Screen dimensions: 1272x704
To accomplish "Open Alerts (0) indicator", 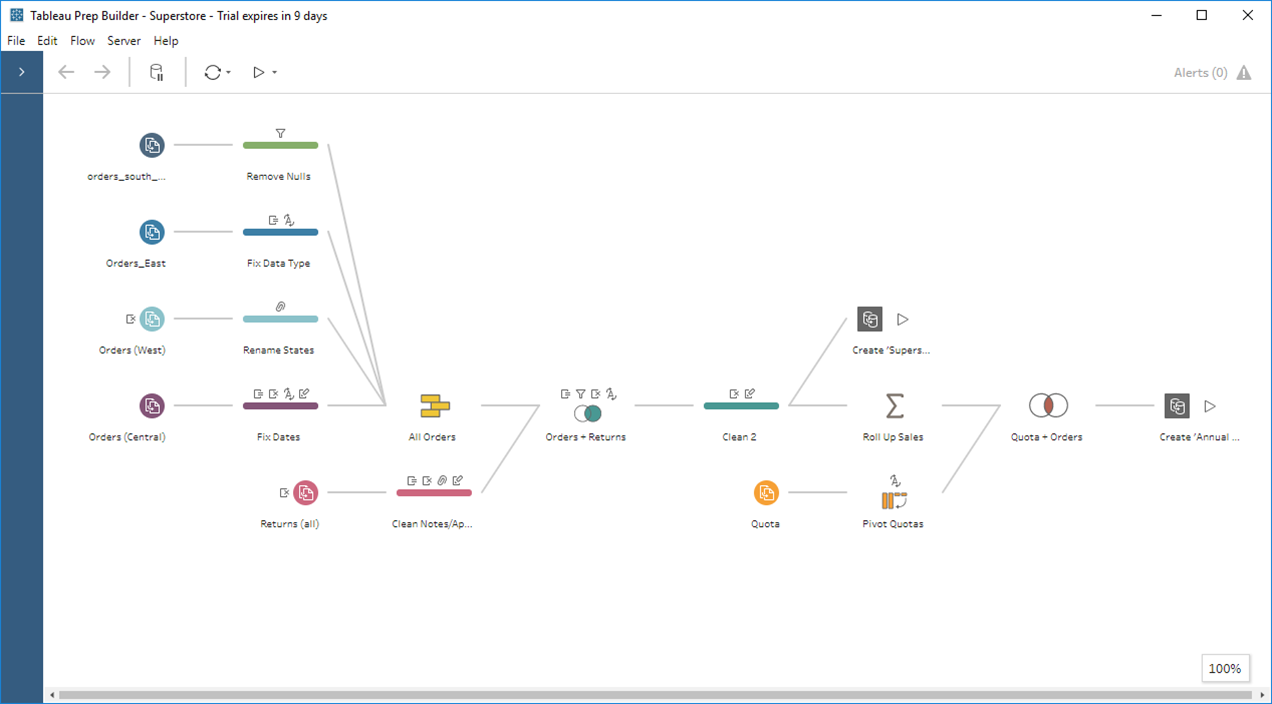I will pos(1200,73).
